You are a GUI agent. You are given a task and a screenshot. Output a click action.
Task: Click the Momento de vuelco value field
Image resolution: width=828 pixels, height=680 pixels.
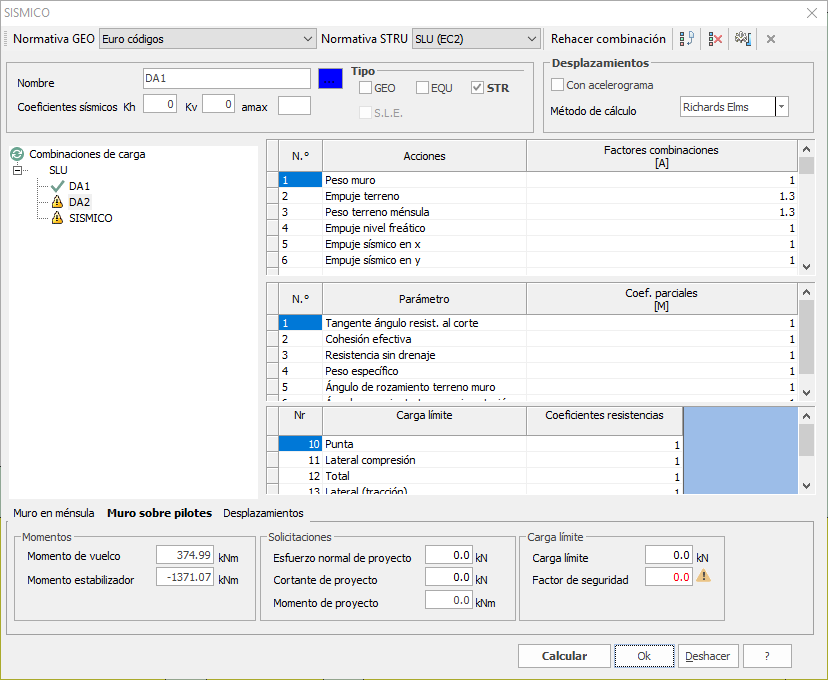tap(185, 555)
